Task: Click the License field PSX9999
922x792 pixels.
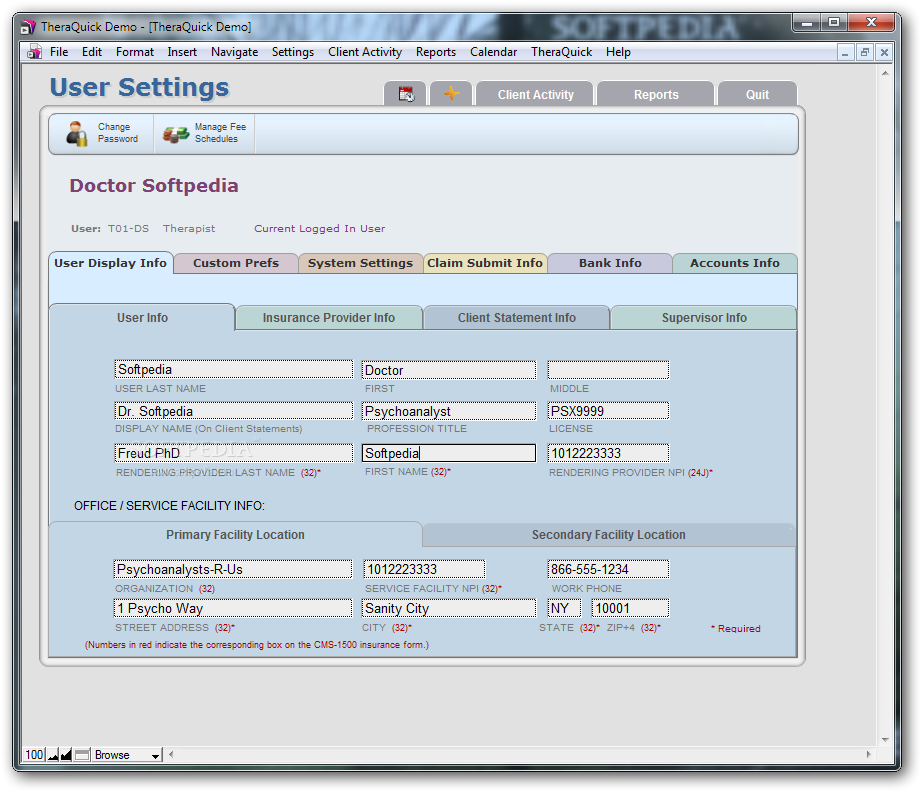Action: coord(608,411)
